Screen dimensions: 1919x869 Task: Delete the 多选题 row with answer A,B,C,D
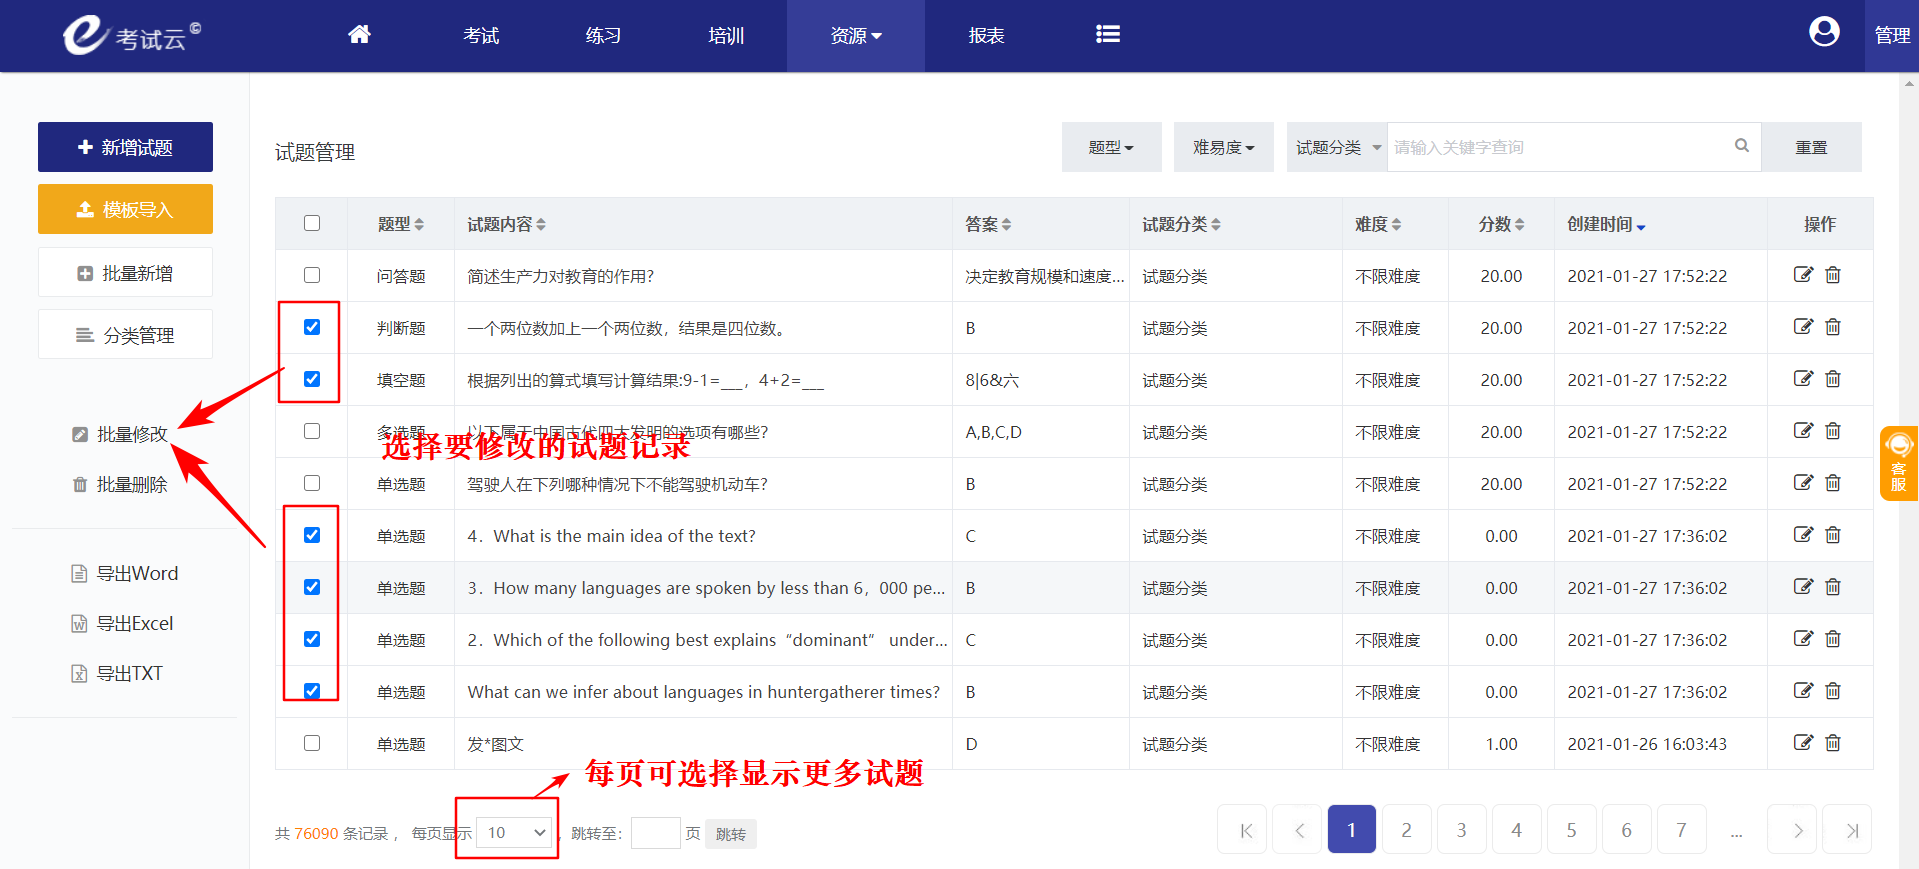point(1833,431)
